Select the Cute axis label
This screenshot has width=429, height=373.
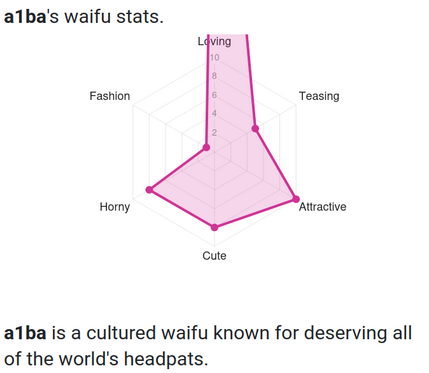[x=214, y=256]
